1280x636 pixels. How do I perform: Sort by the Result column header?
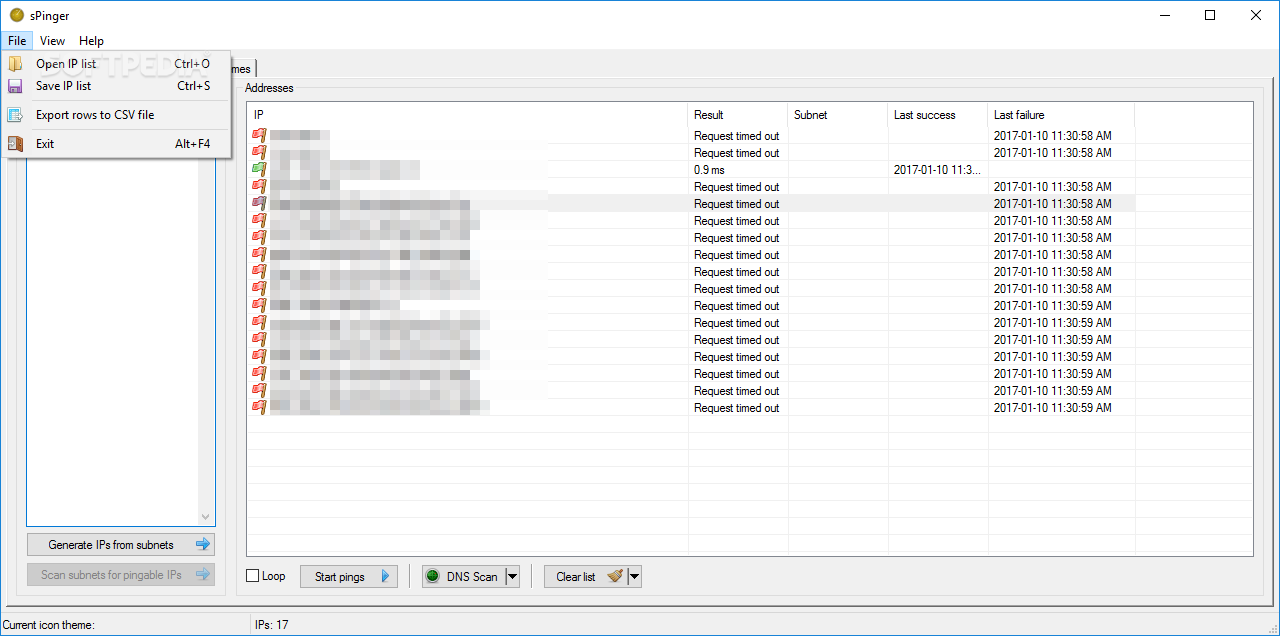tap(738, 115)
